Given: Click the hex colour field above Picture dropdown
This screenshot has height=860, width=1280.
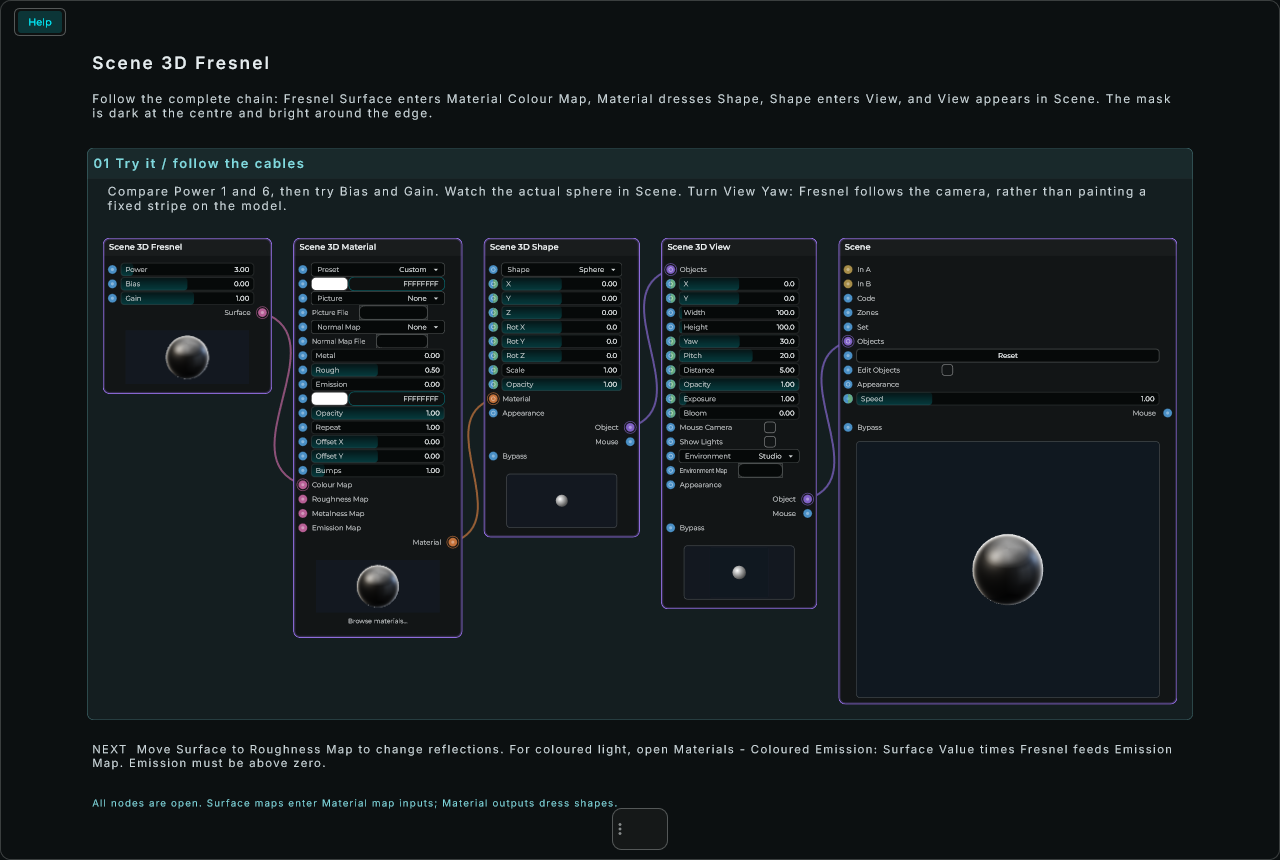Looking at the screenshot, I should (x=397, y=284).
